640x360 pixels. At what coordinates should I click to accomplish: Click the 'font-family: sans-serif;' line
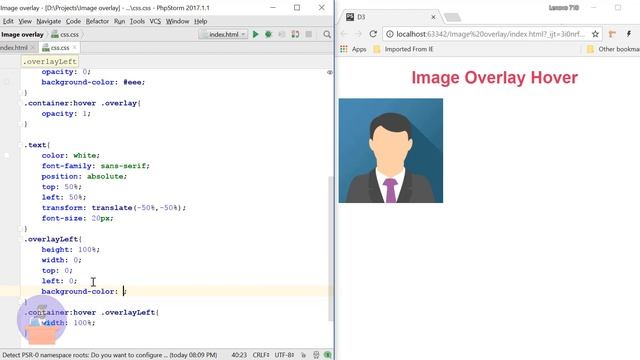[96, 166]
